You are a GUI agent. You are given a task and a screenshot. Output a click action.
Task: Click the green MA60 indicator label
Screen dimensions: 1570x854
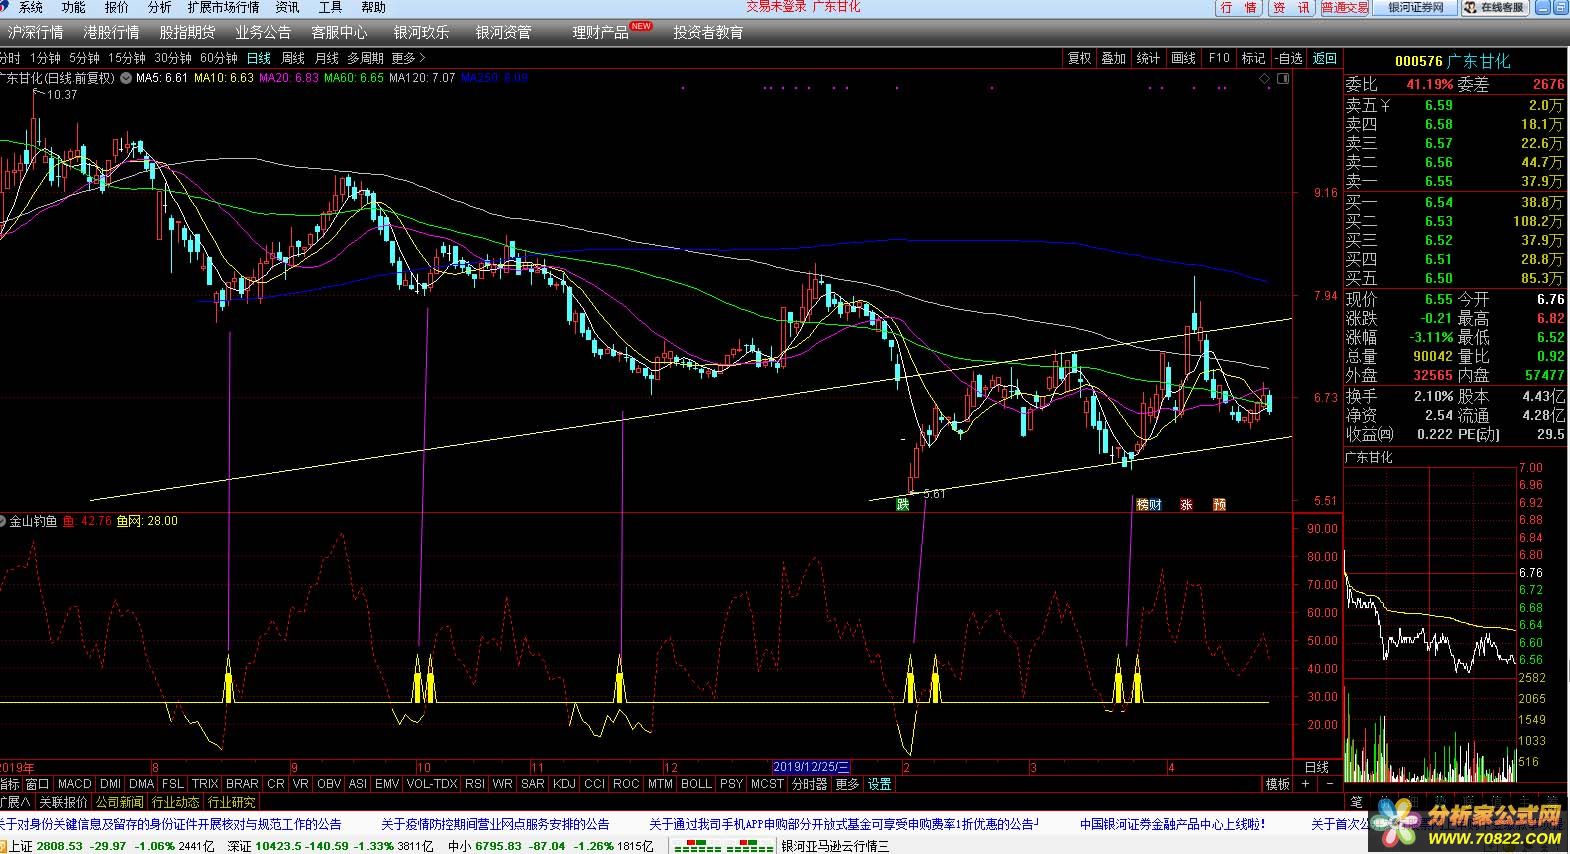(354, 77)
